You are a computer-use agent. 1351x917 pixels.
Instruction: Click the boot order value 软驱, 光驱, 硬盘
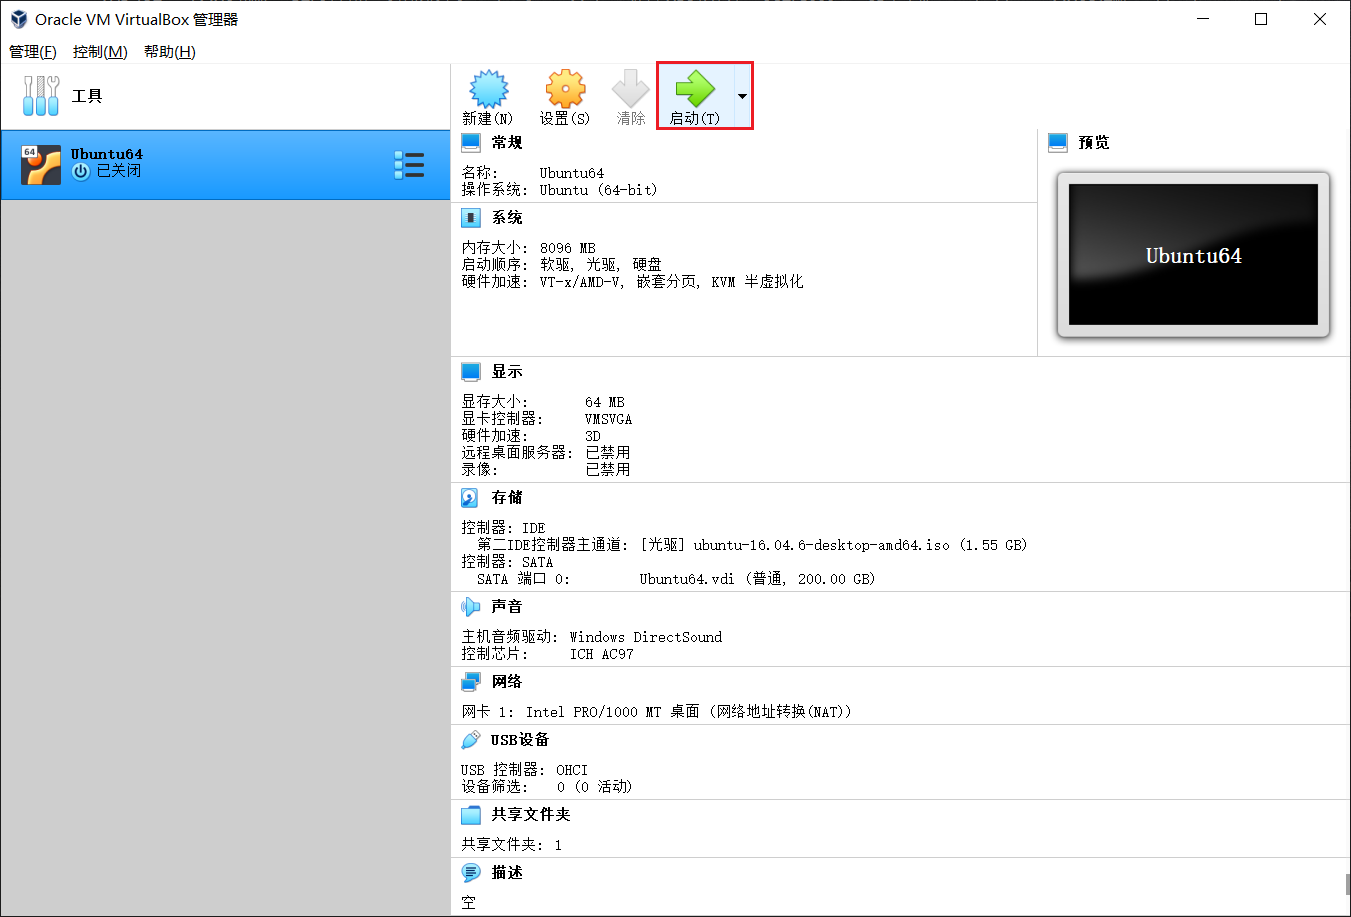click(601, 265)
